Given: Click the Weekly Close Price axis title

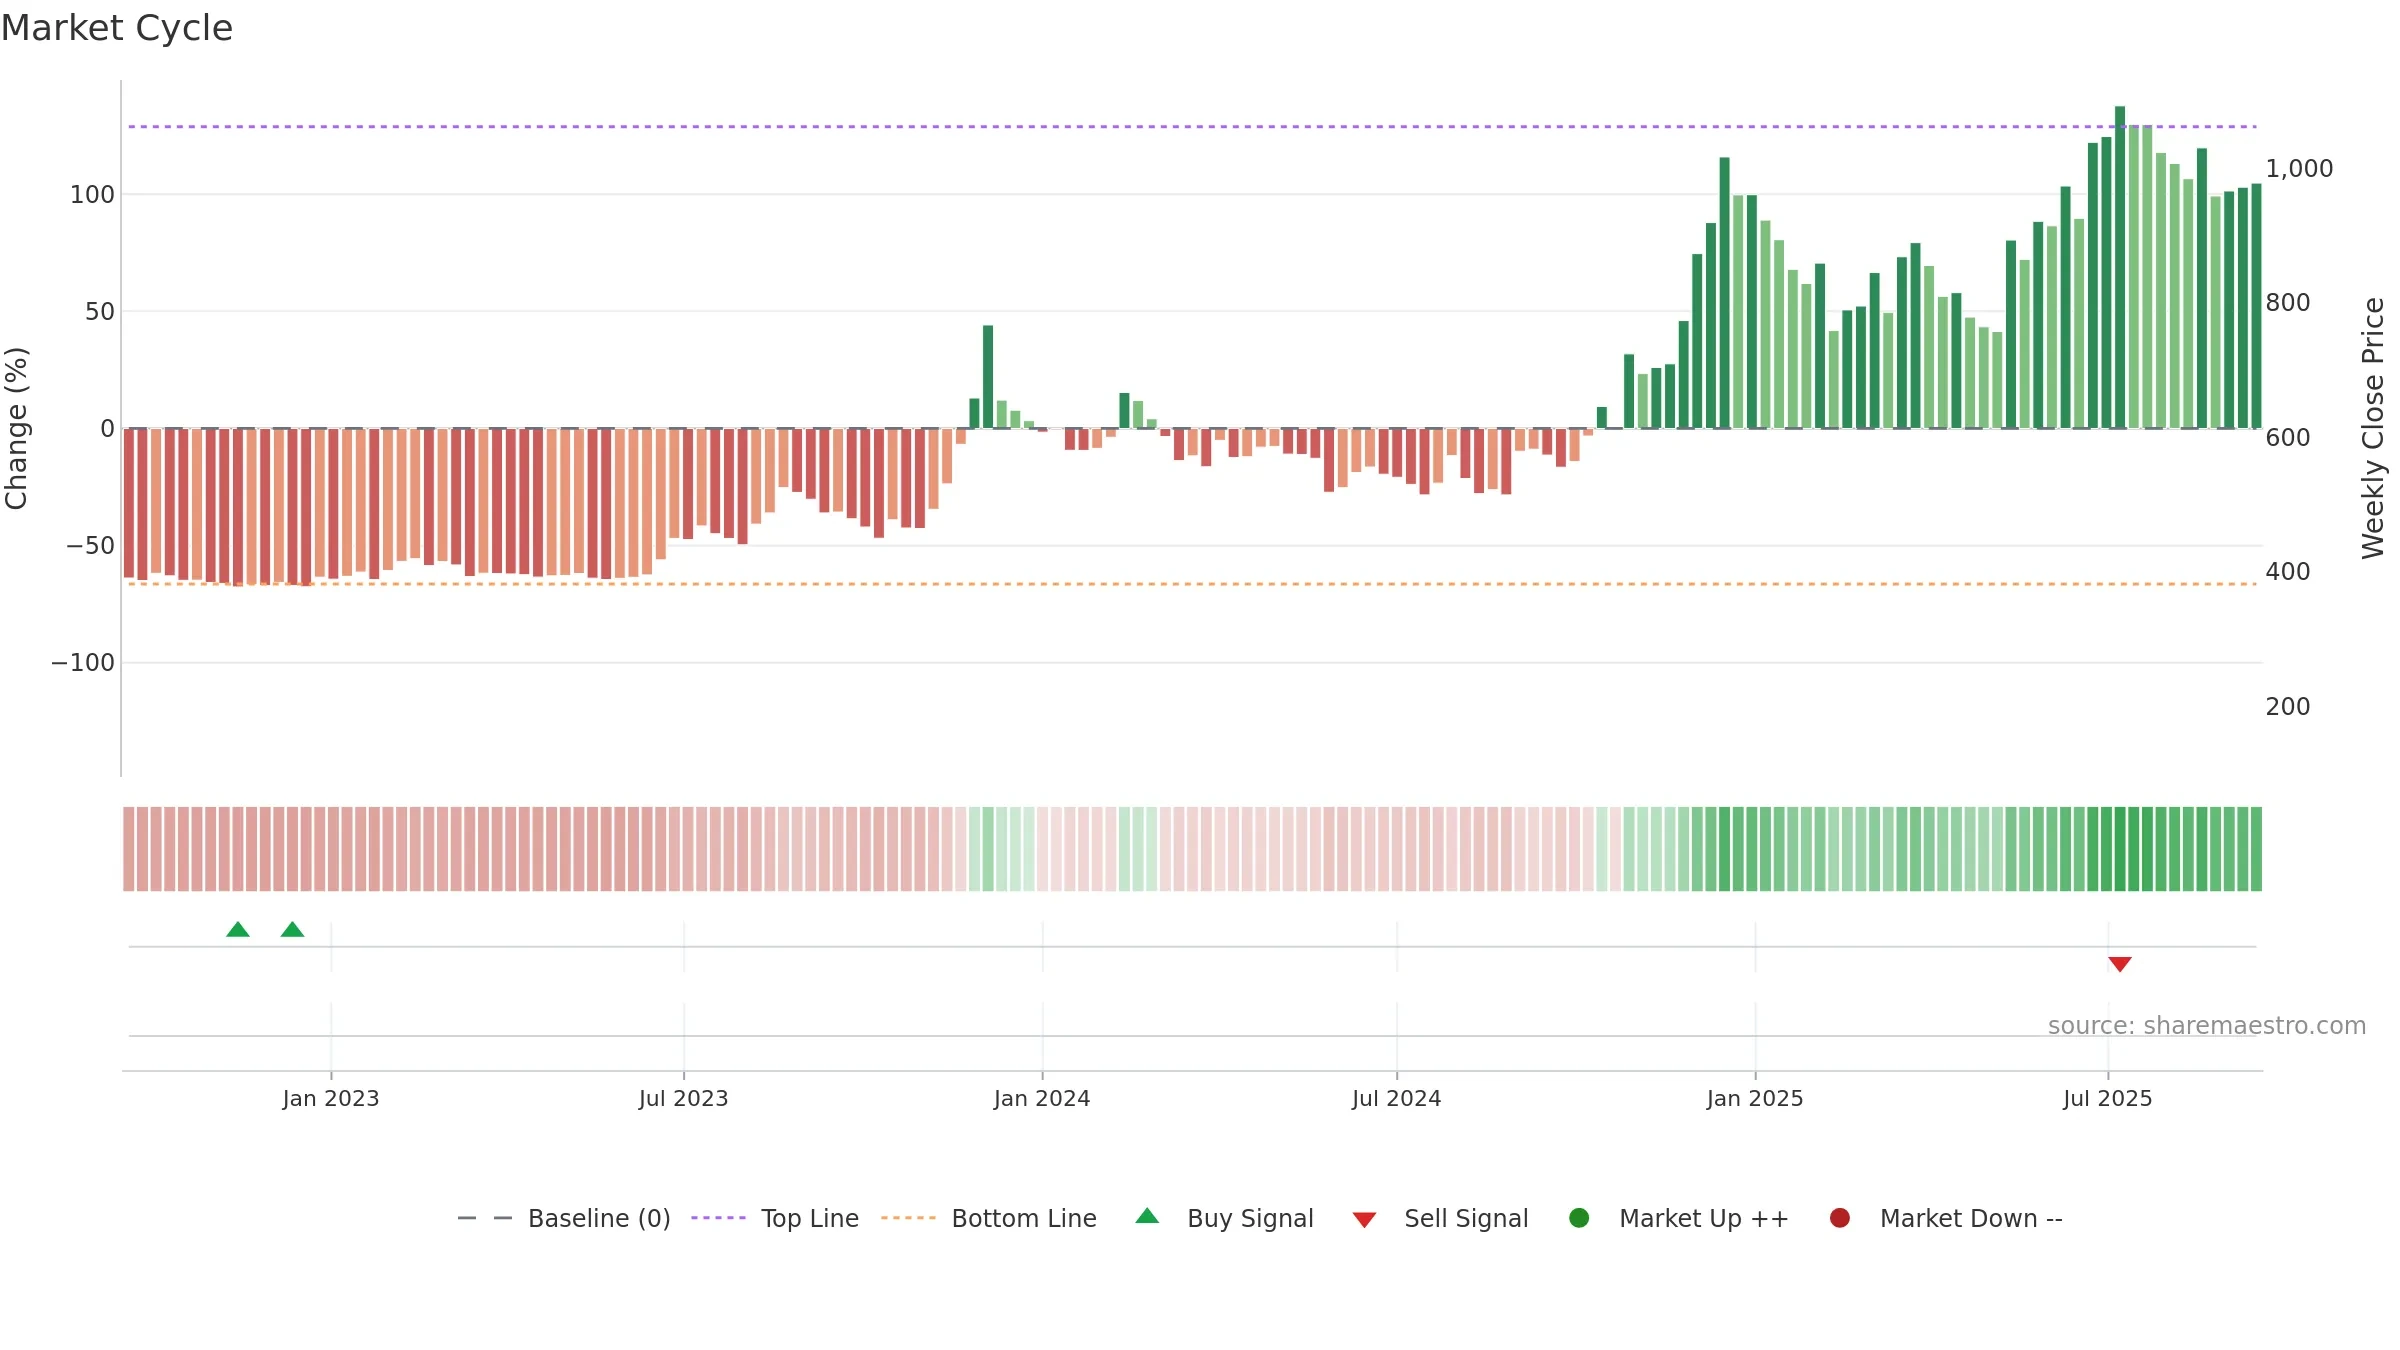Looking at the screenshot, I should 2373,428.
